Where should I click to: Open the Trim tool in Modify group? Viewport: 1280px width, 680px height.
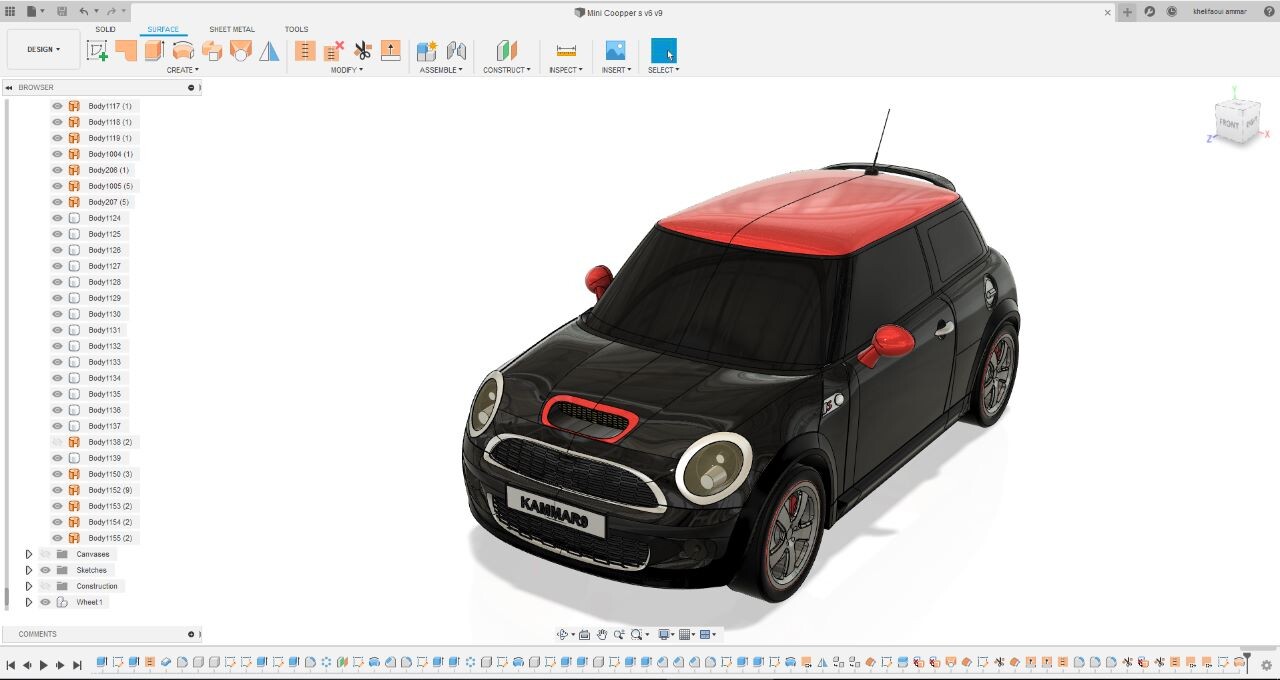(x=361, y=48)
